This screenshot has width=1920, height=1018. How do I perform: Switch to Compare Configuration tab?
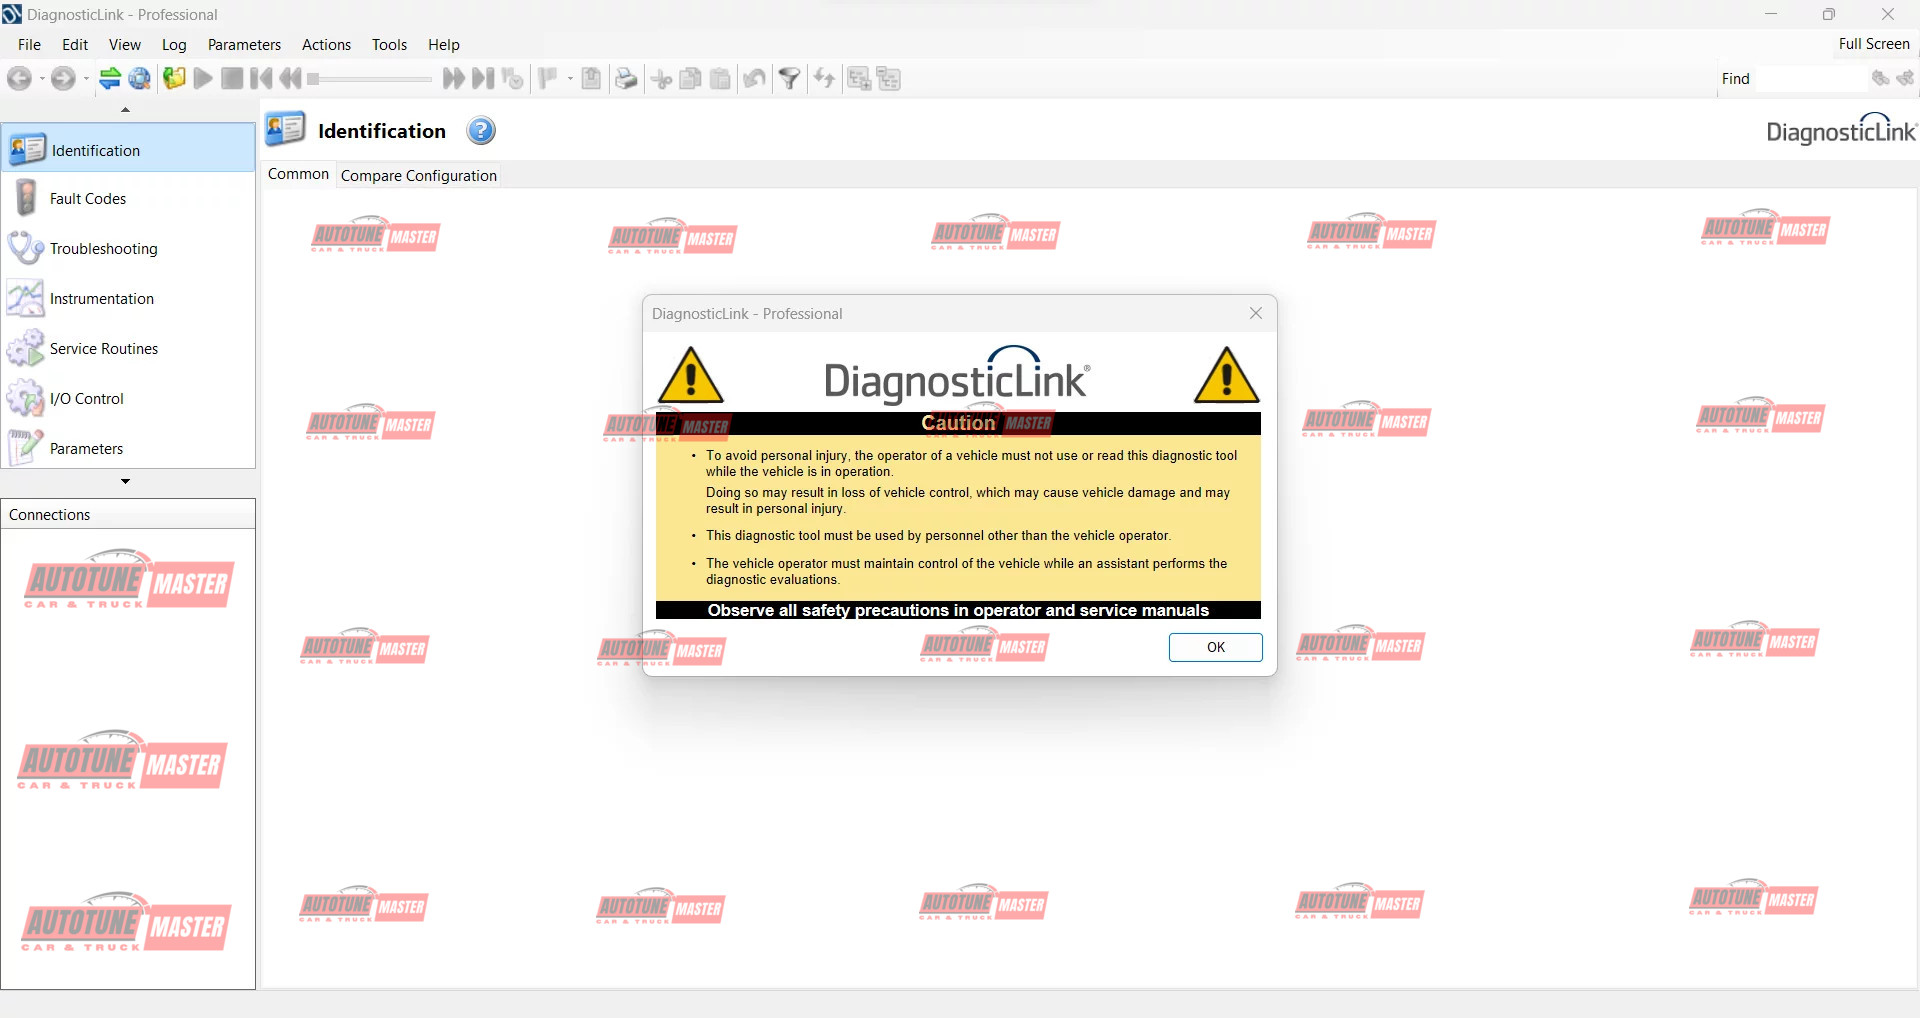pyautogui.click(x=418, y=176)
